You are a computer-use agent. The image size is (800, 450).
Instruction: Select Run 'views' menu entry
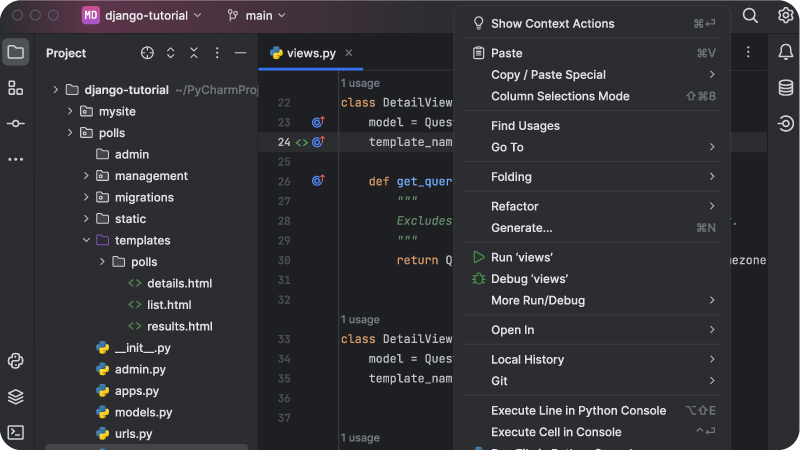(x=592, y=257)
